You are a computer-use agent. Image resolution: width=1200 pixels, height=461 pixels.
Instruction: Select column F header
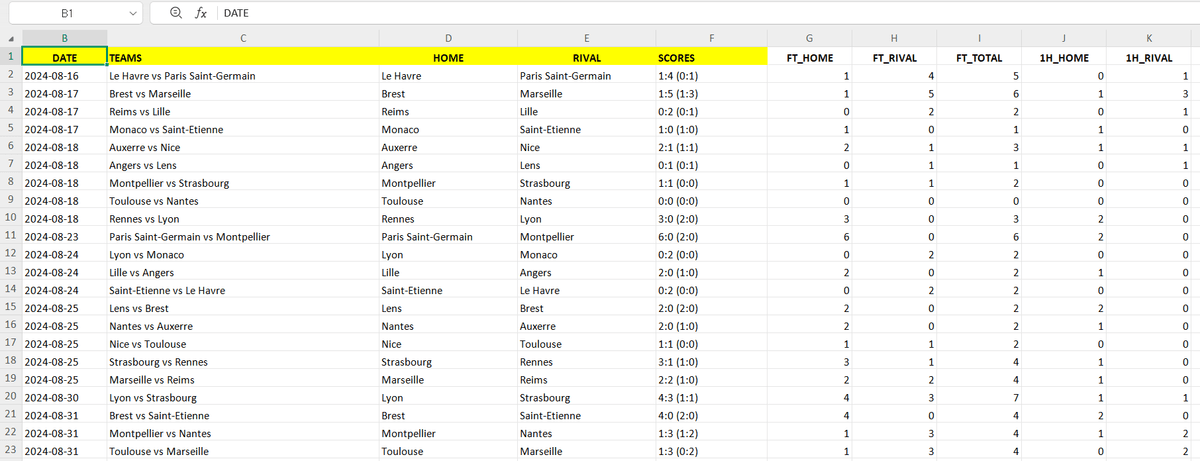point(710,38)
